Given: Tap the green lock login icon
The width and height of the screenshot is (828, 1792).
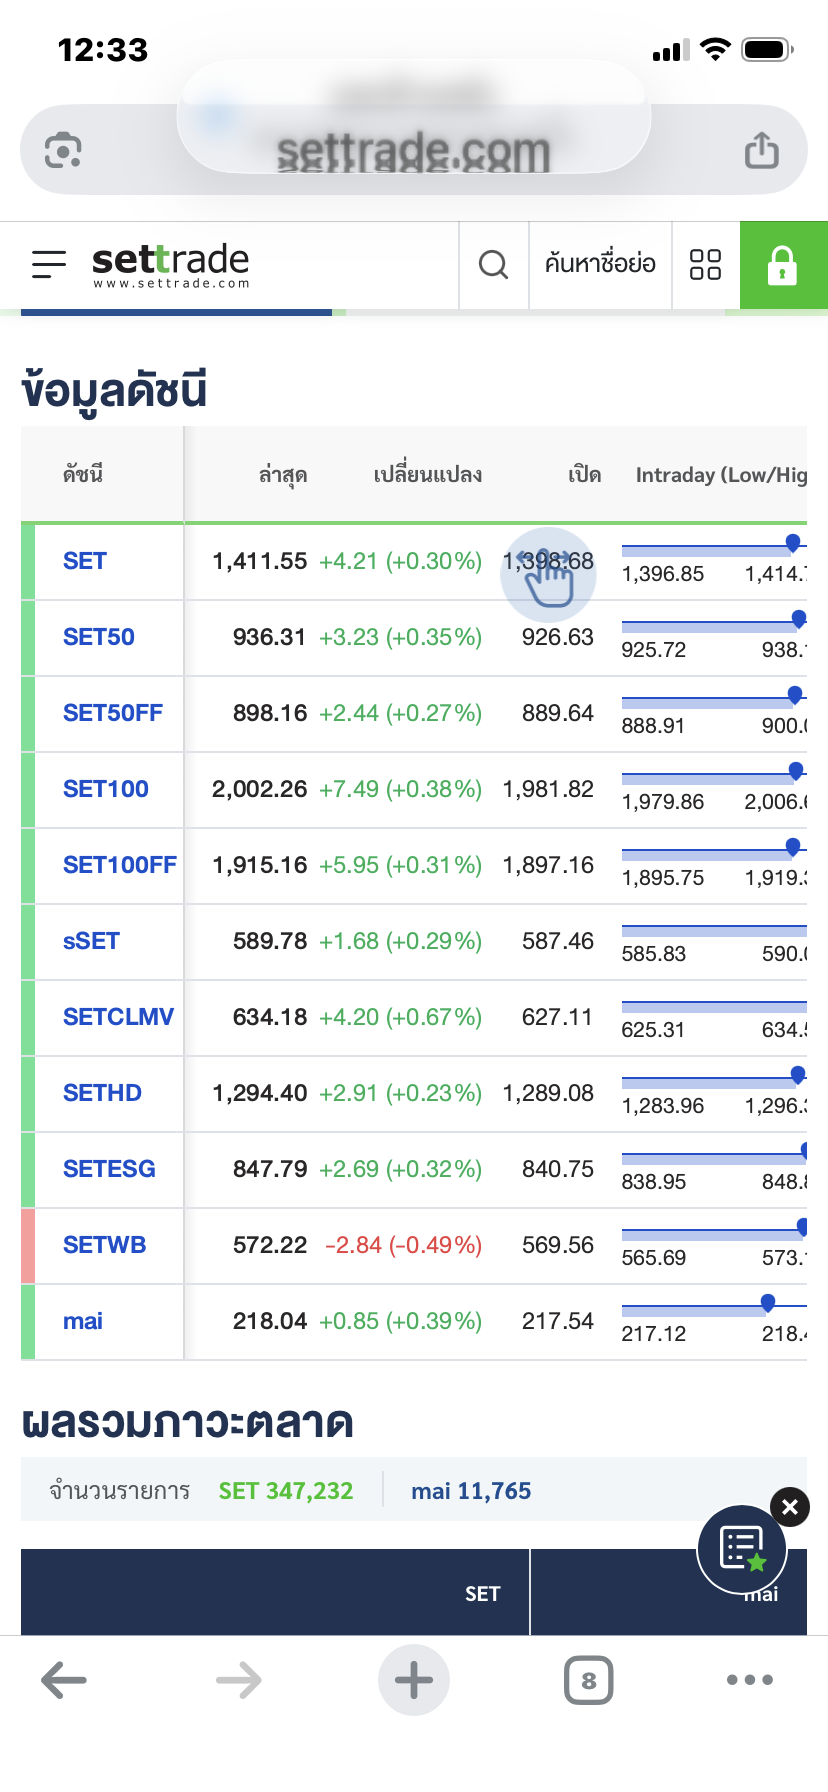Looking at the screenshot, I should pyautogui.click(x=783, y=265).
